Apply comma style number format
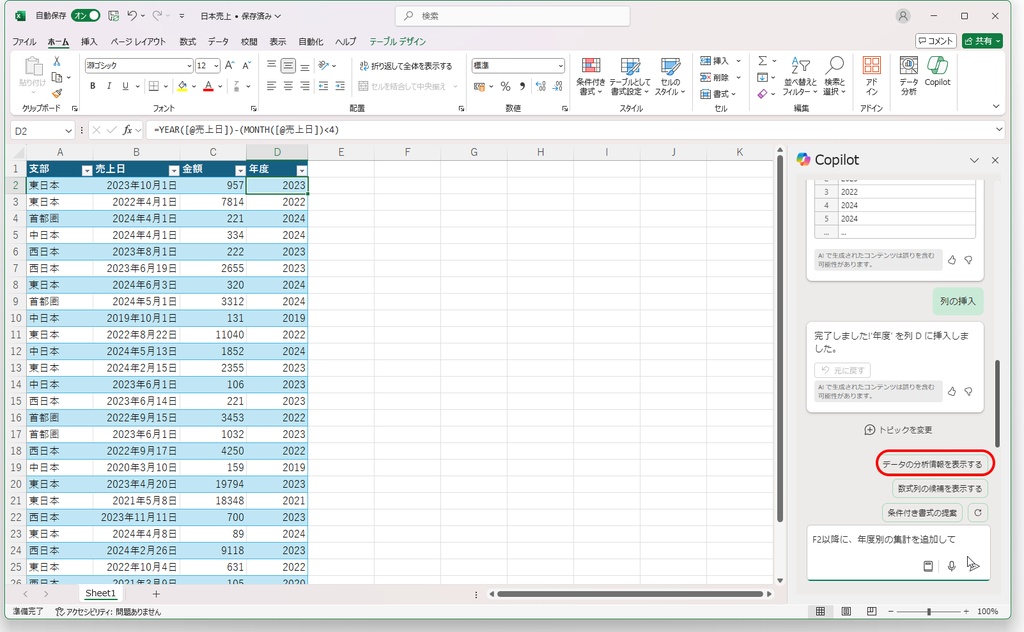Screen dimensions: 1024x632 522,86
